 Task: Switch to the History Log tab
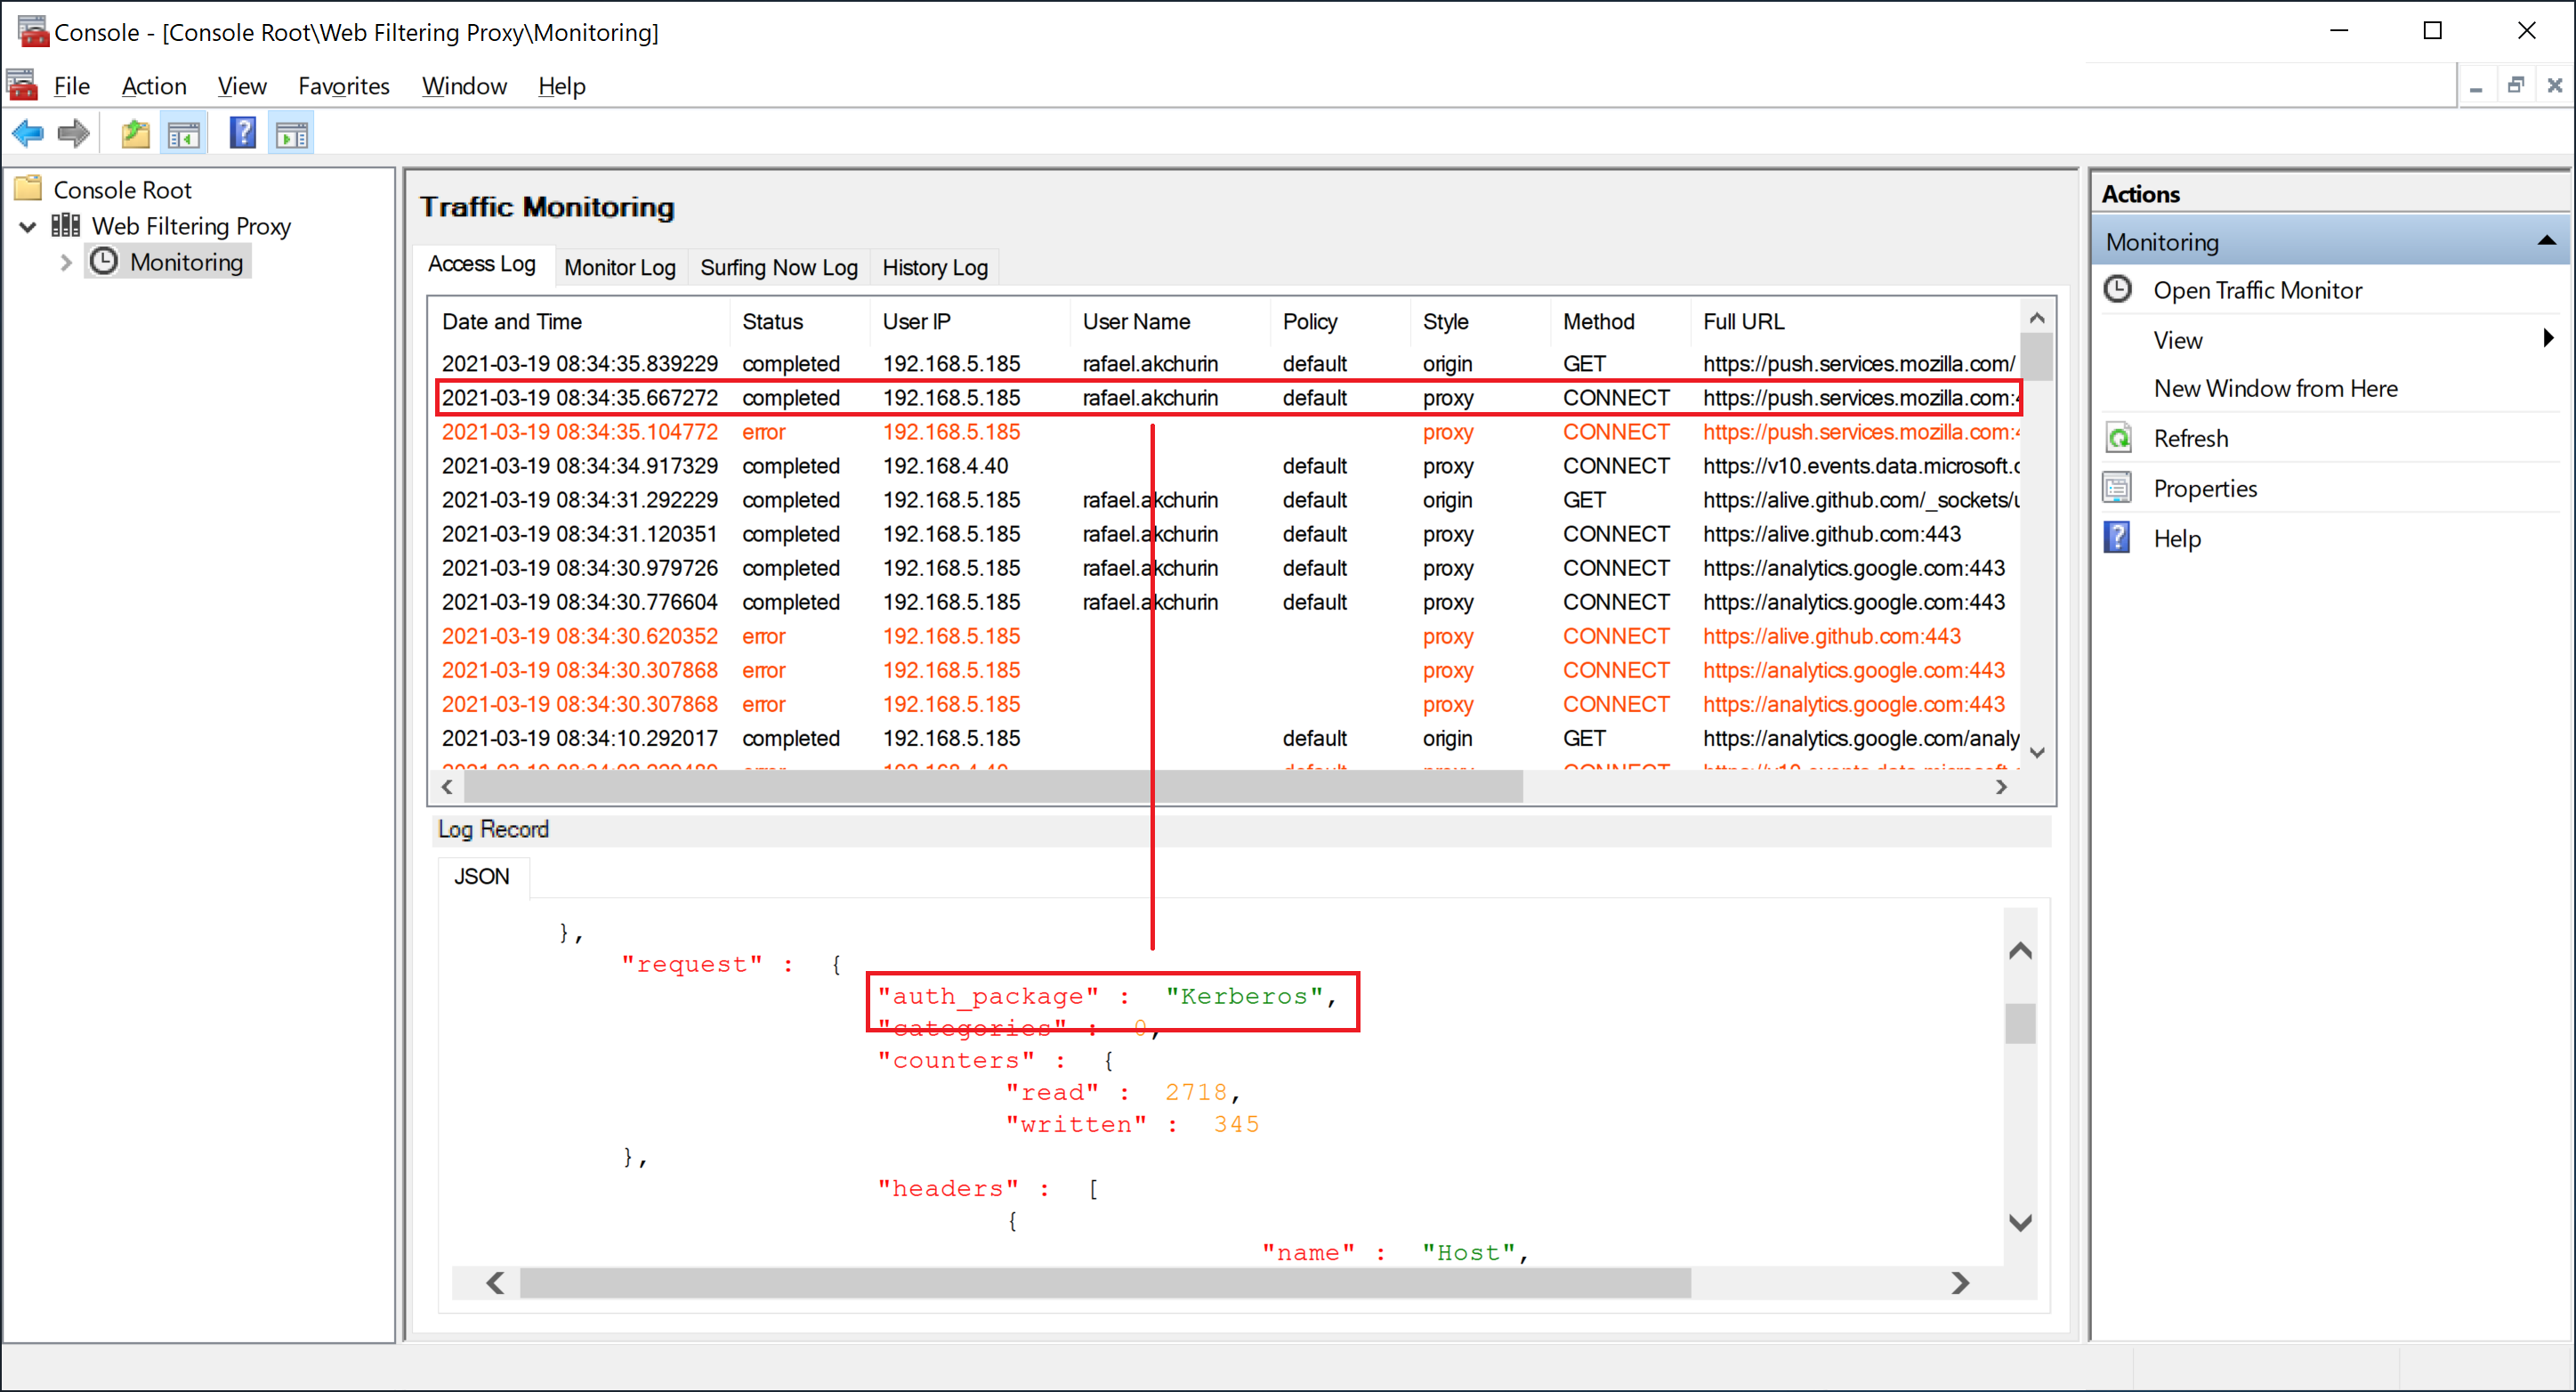(x=934, y=267)
